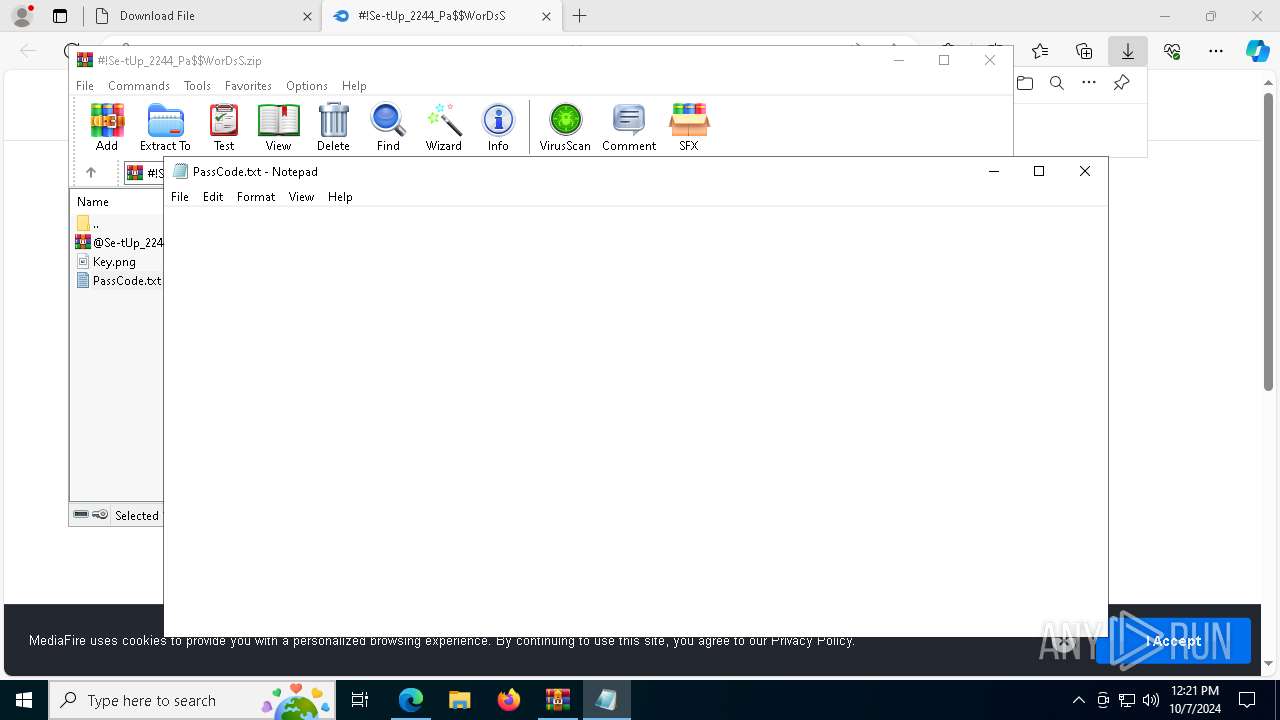Image resolution: width=1280 pixels, height=720 pixels.
Task: Pin the Downloads panel
Action: click(1122, 83)
